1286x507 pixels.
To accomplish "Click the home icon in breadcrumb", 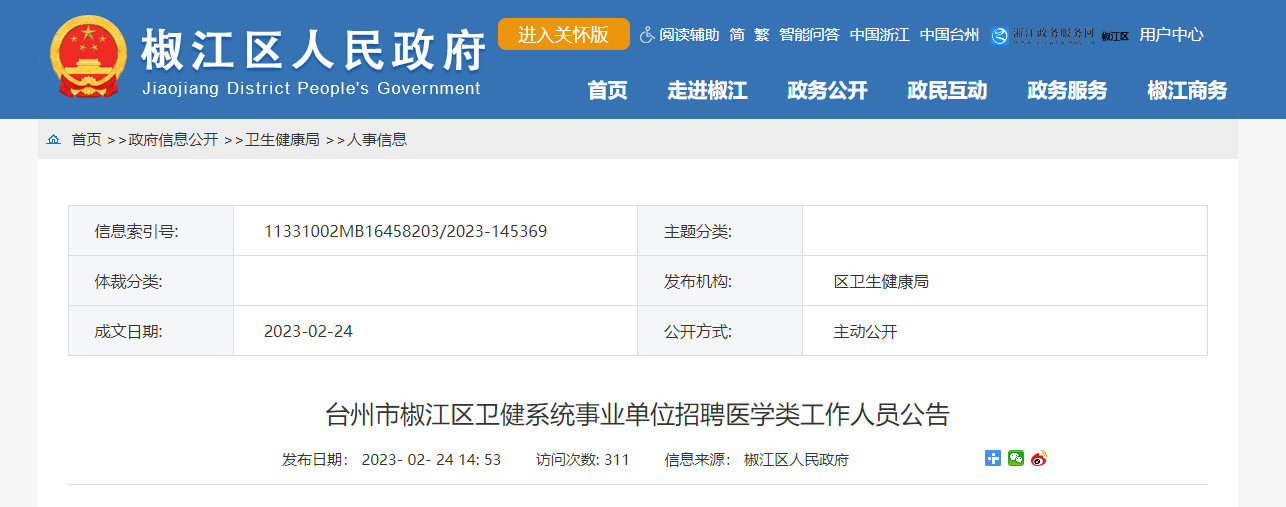I will pos(53,140).
